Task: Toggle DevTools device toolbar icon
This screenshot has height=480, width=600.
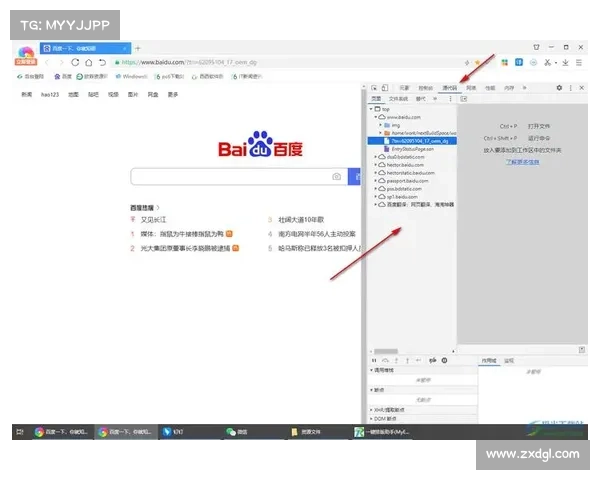Action: [385, 88]
